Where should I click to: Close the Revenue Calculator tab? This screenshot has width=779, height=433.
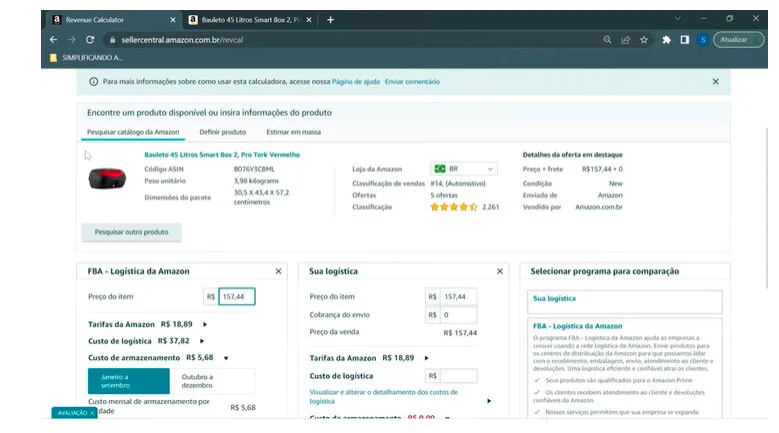click(x=173, y=20)
